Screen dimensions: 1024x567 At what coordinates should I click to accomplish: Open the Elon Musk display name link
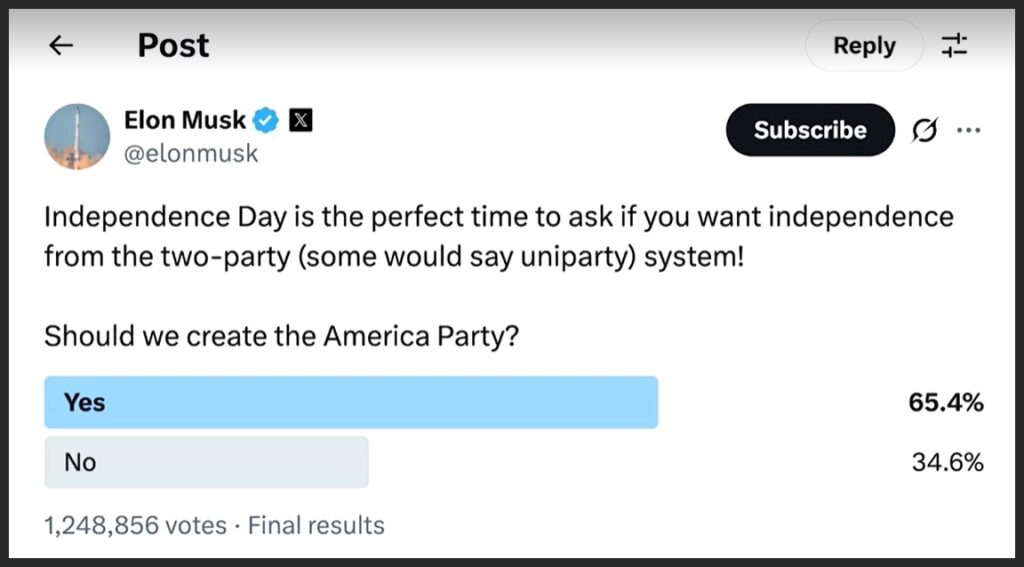click(184, 121)
